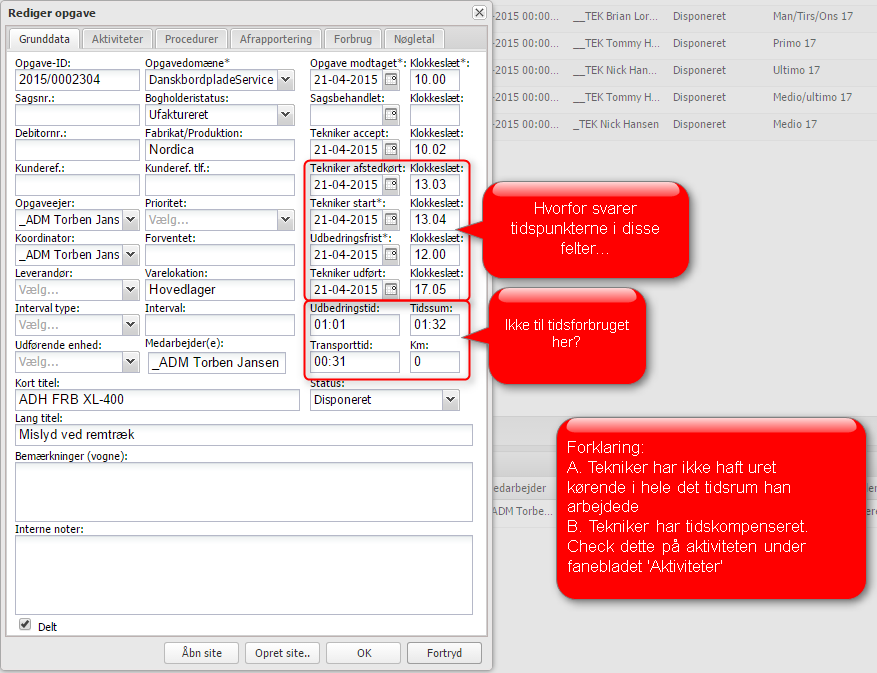Open calendar picker for Tekniker start
The image size is (877, 673).
(391, 220)
